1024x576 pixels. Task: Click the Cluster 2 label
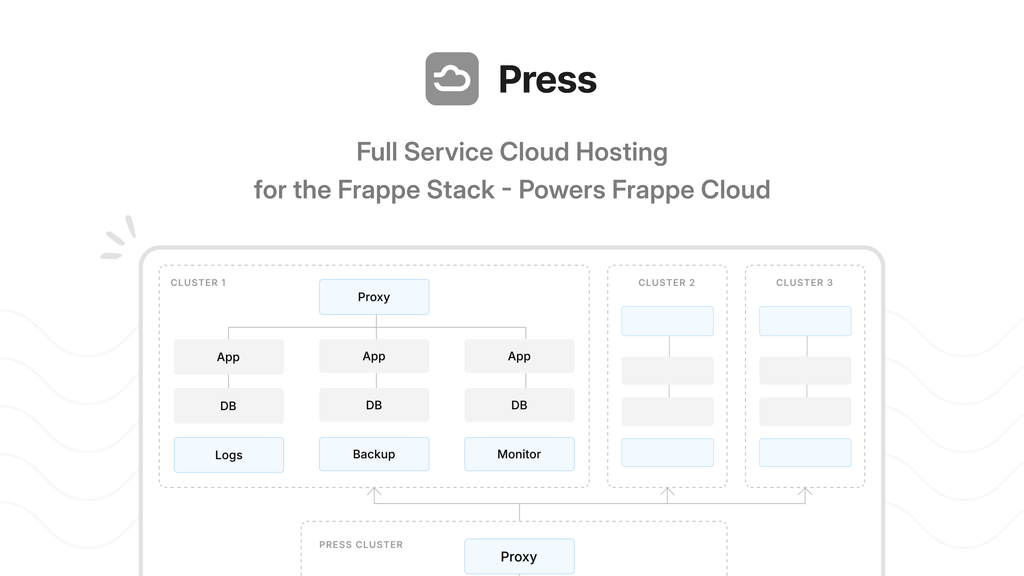click(667, 283)
